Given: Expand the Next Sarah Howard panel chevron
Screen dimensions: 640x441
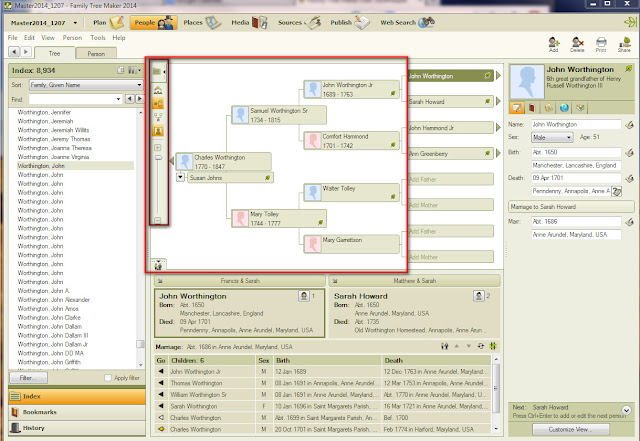Looking at the screenshot, I should point(626,410).
